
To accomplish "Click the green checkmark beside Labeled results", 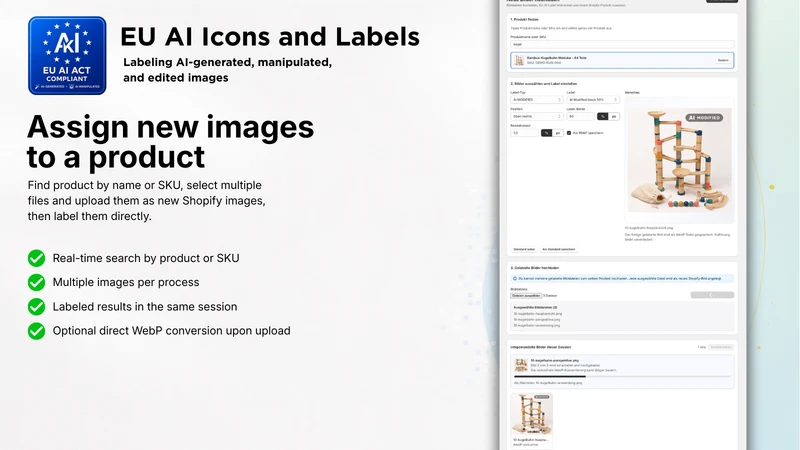I will 36,307.
